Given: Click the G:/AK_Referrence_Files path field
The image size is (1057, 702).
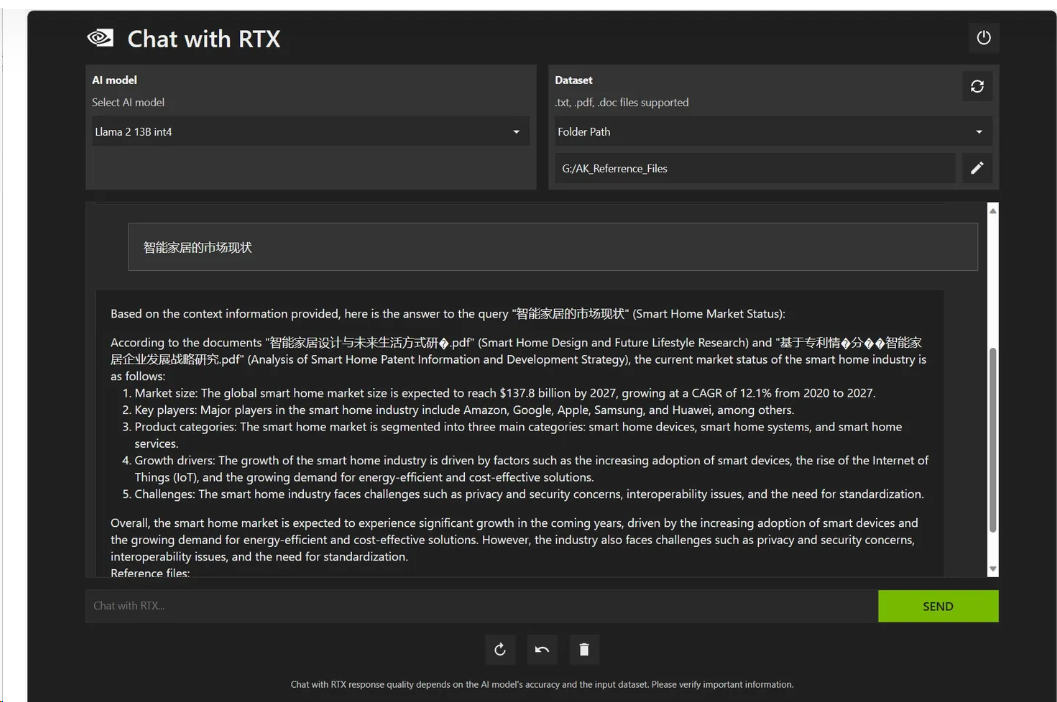Looking at the screenshot, I should point(755,168).
